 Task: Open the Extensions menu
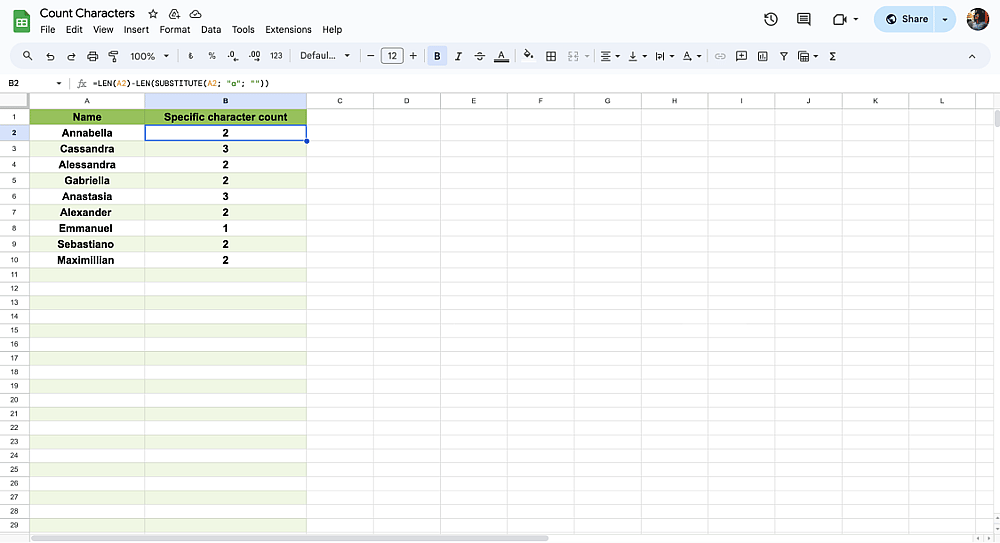tap(288, 29)
